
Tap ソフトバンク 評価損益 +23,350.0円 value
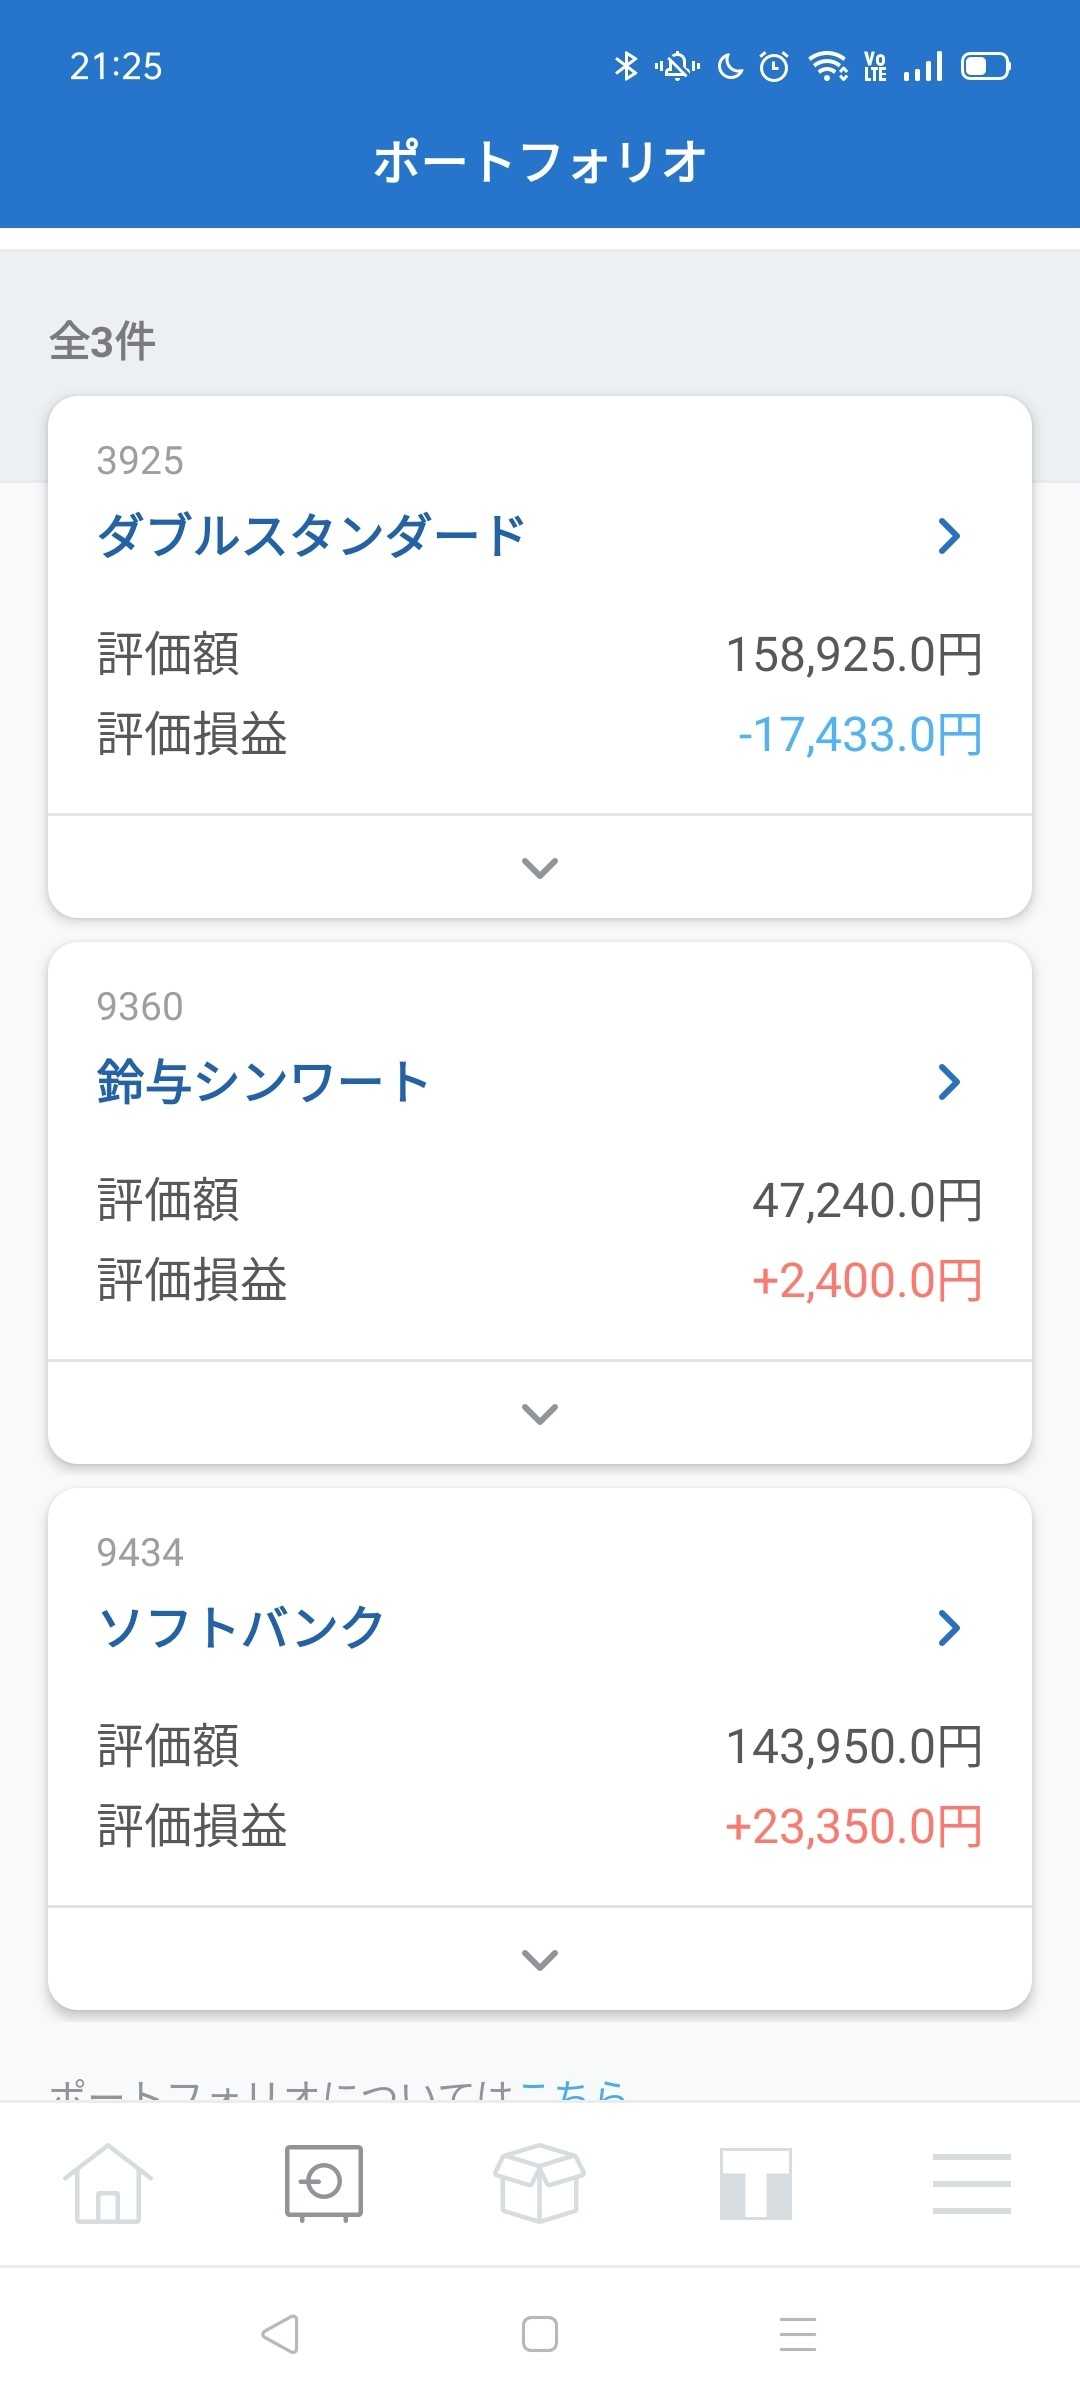854,1827
